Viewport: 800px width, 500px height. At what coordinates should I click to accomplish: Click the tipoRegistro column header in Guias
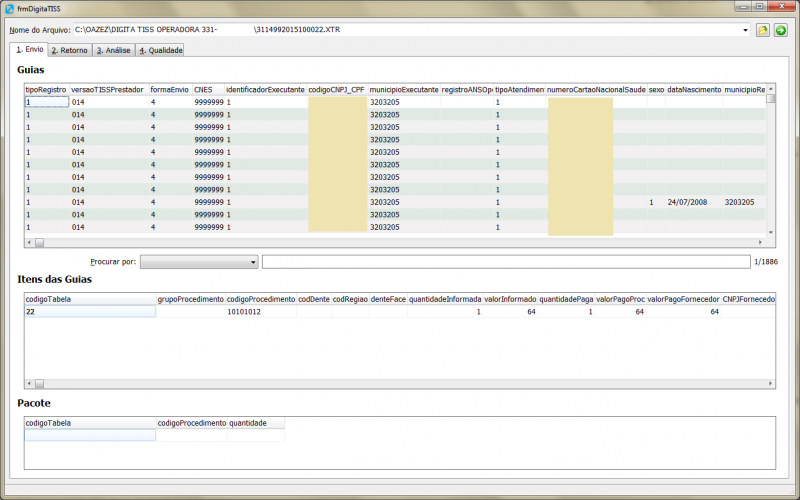tap(46, 90)
